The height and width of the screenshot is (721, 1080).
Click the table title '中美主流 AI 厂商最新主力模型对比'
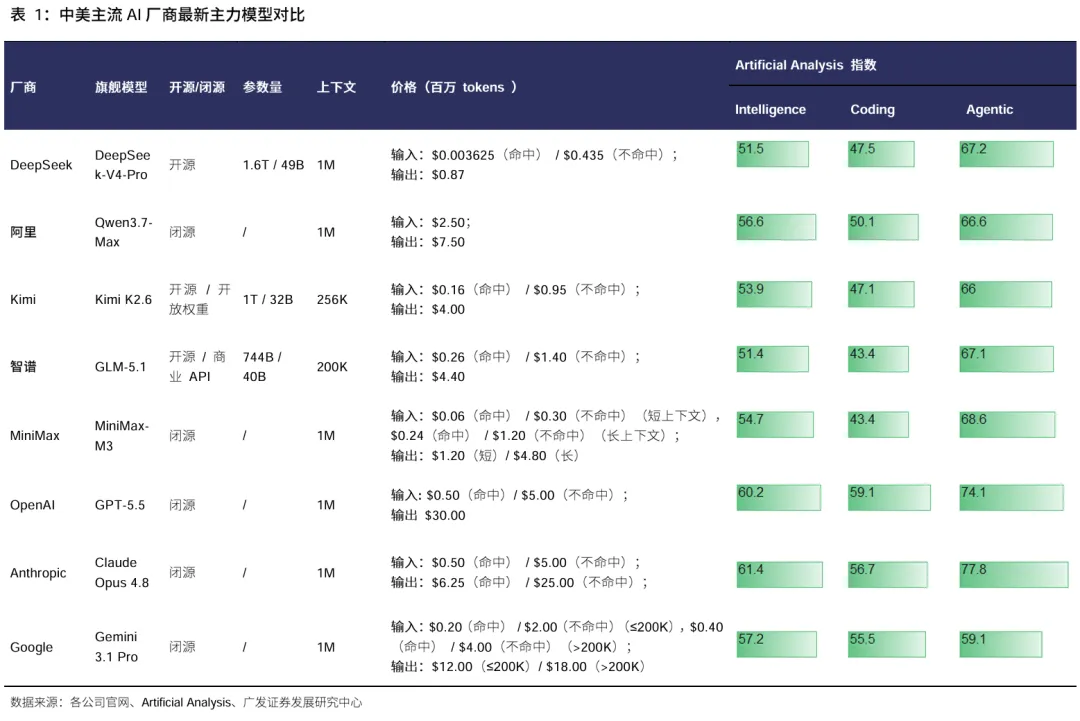(182, 14)
